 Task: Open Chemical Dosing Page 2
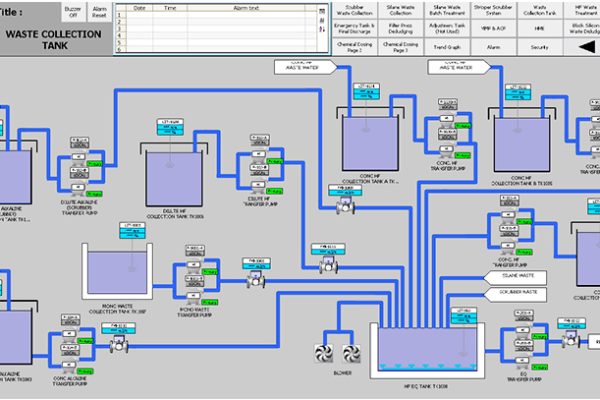pos(355,47)
